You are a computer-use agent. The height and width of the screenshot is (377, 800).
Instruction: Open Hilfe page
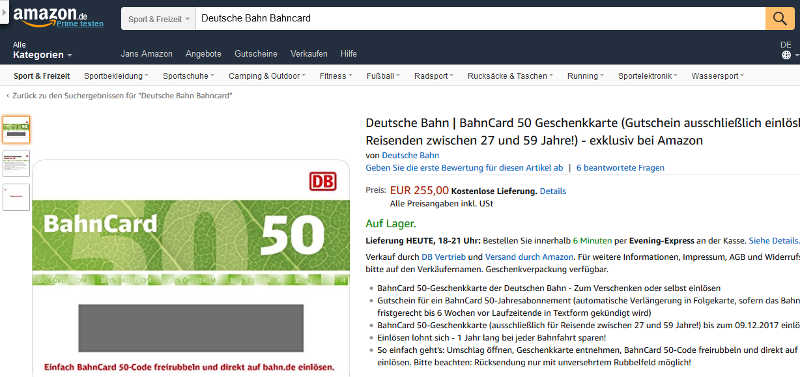[x=348, y=54]
